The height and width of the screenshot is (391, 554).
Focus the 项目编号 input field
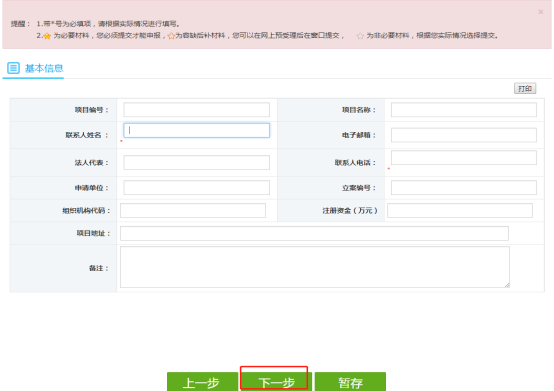pyautogui.click(x=196, y=109)
